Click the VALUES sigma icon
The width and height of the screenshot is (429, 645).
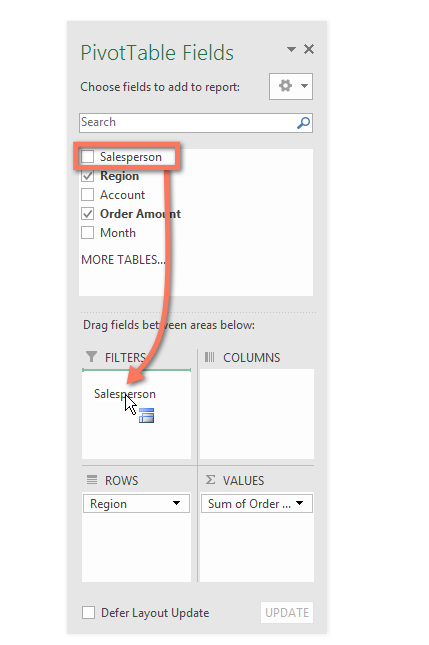pos(210,480)
